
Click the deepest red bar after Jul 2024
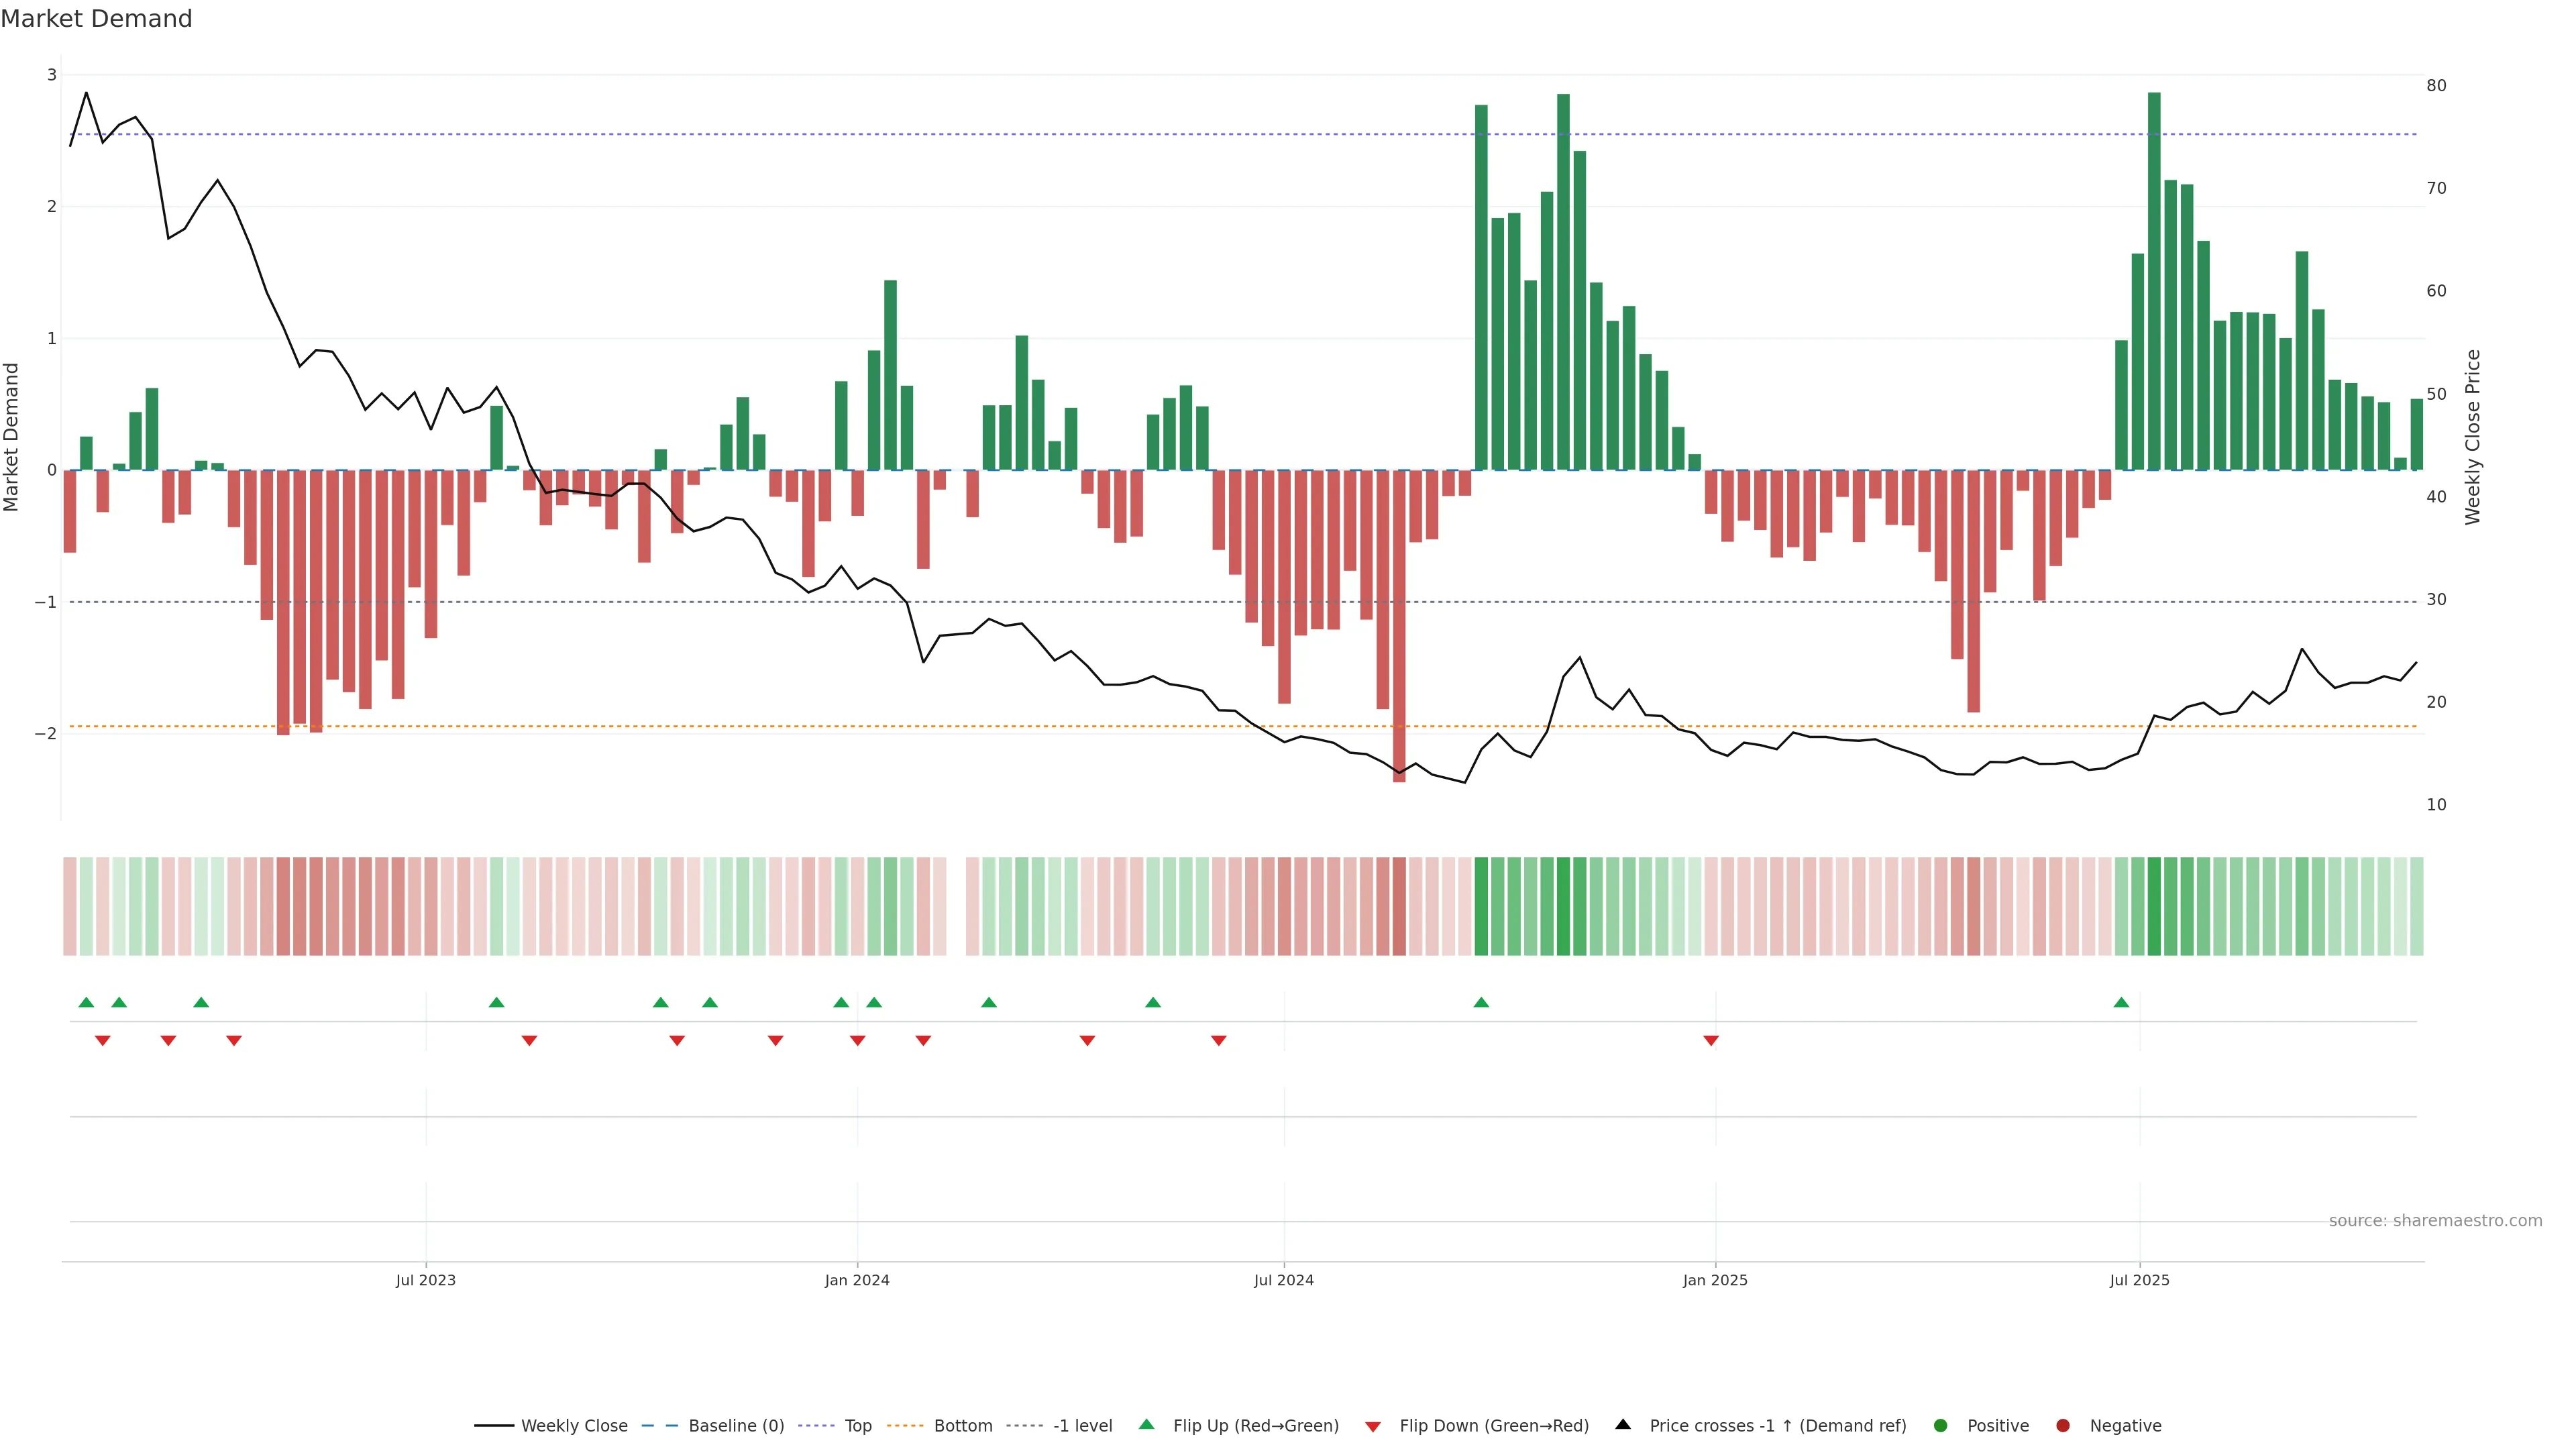tap(1399, 625)
